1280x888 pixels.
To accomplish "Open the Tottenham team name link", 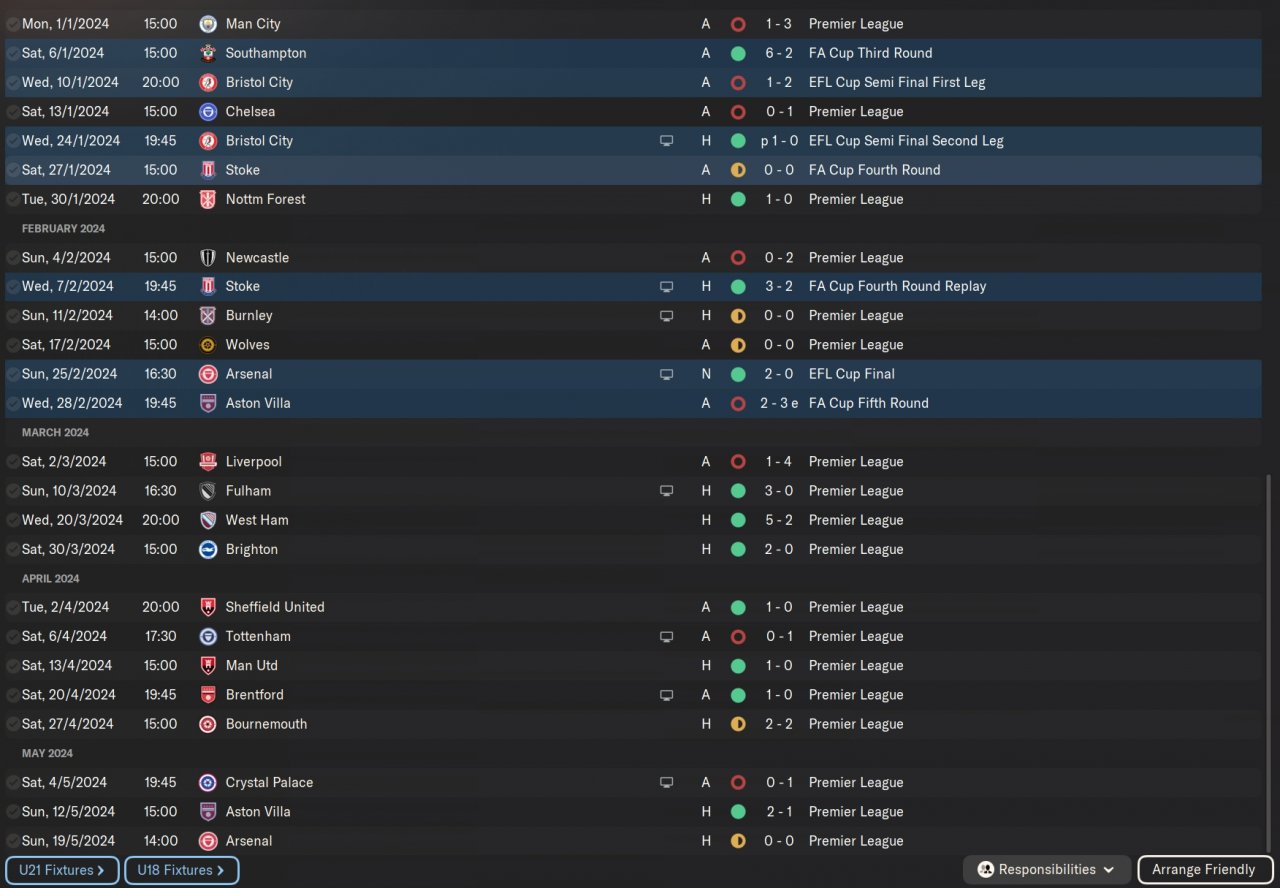I will coord(258,636).
